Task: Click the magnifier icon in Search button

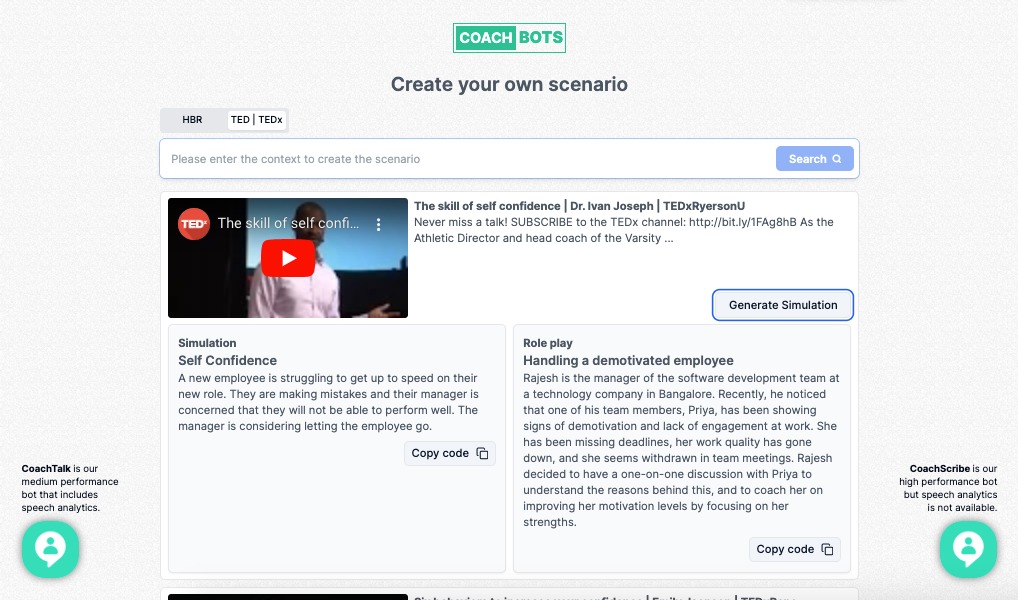Action: pos(837,159)
